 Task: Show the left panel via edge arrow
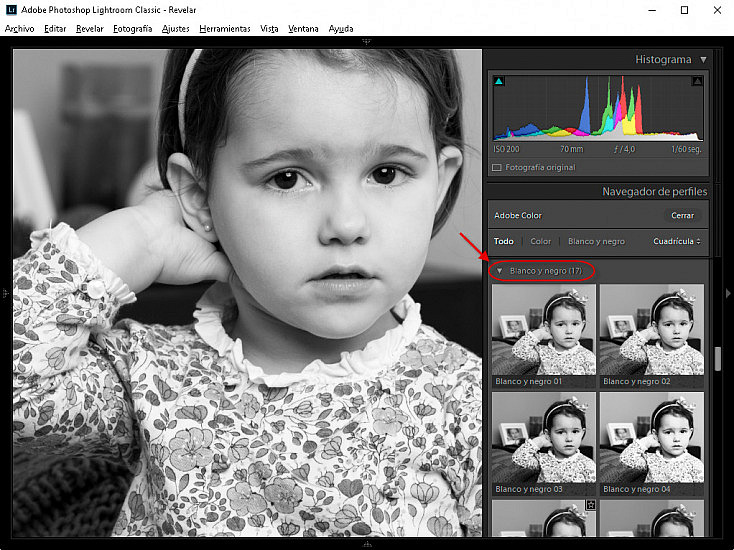pyautogui.click(x=5, y=293)
